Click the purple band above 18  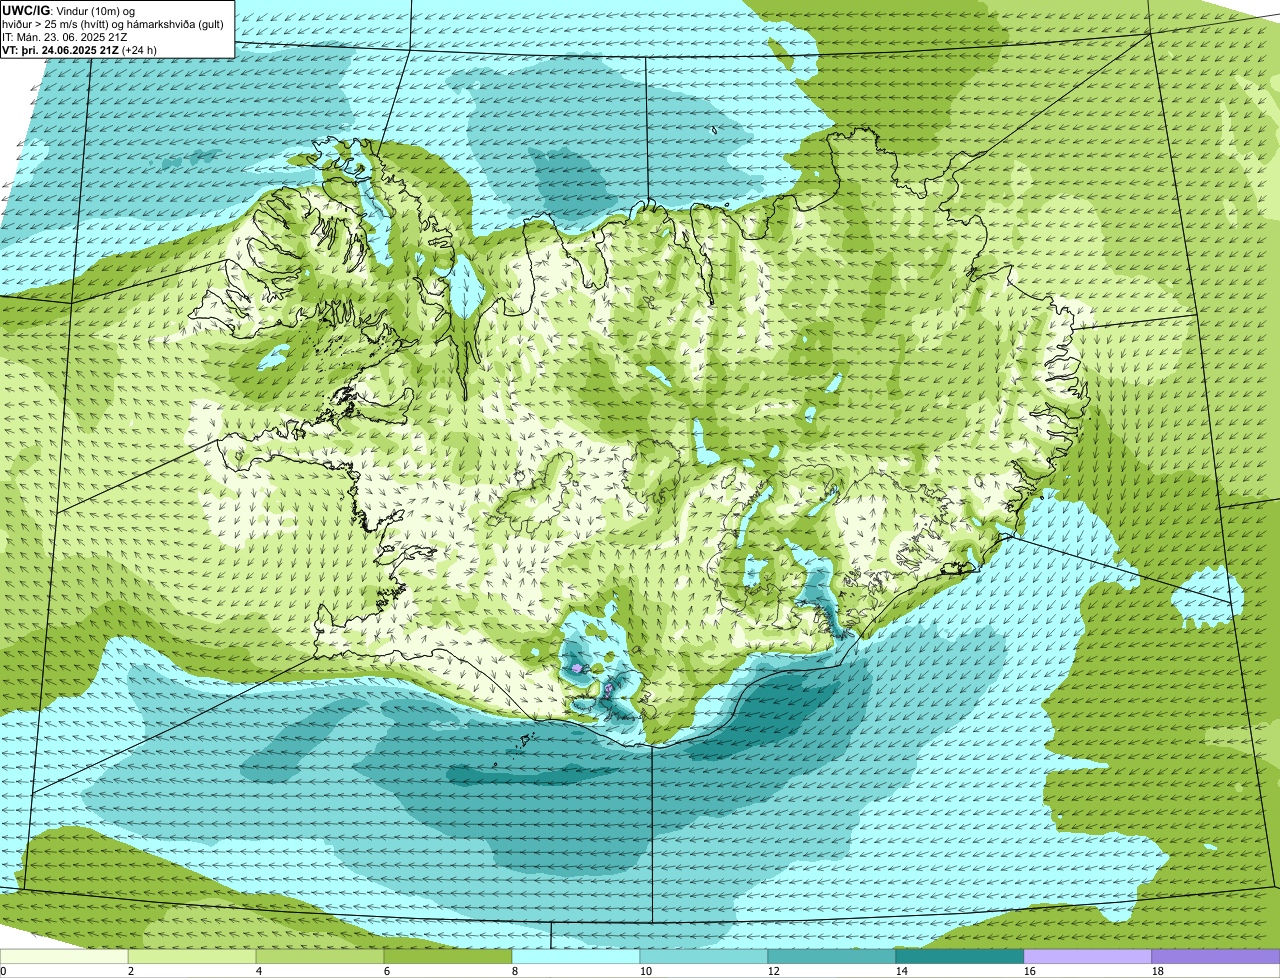[x=1216, y=956]
